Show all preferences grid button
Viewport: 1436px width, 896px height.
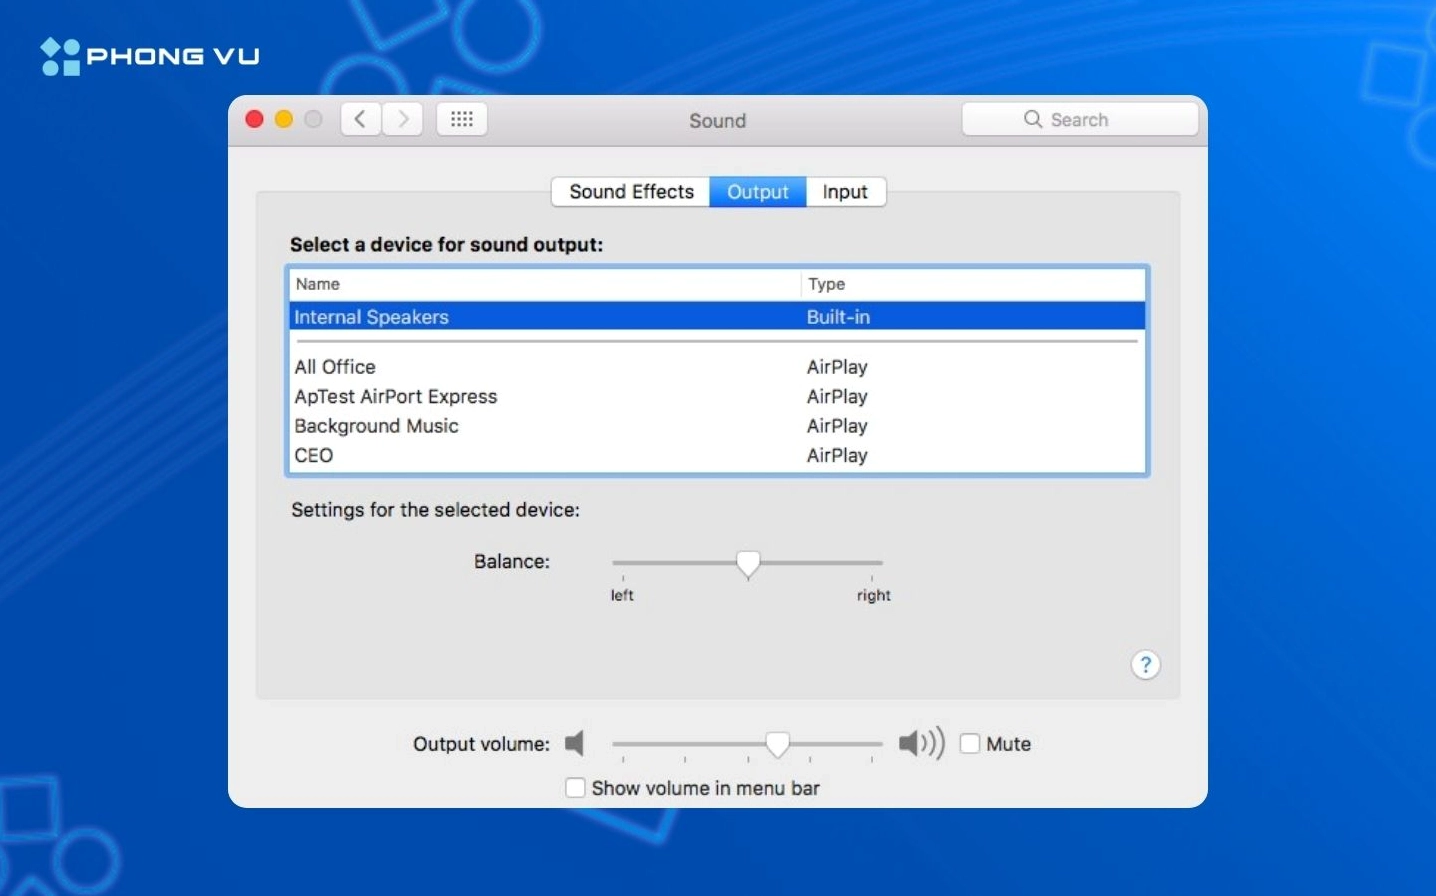(462, 119)
